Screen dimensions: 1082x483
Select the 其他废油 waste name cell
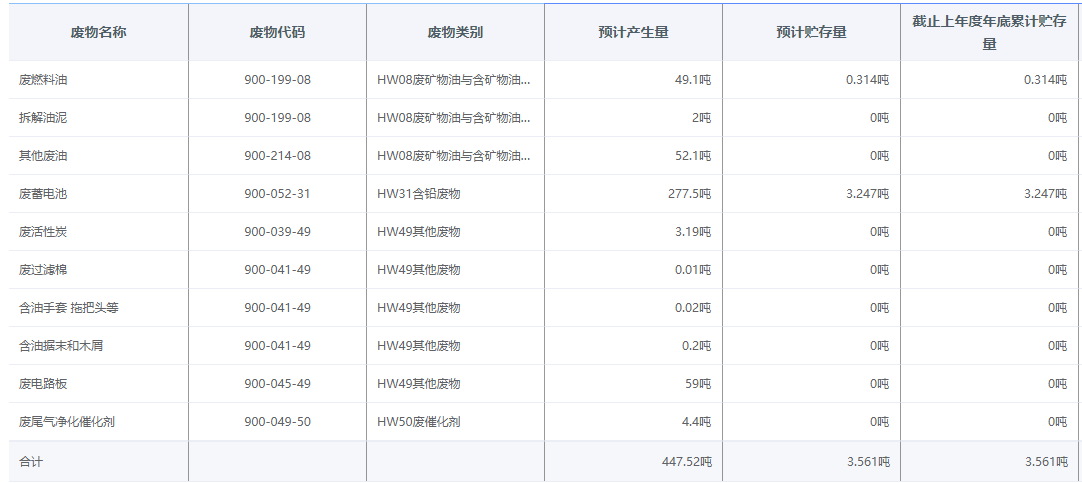tap(43, 156)
